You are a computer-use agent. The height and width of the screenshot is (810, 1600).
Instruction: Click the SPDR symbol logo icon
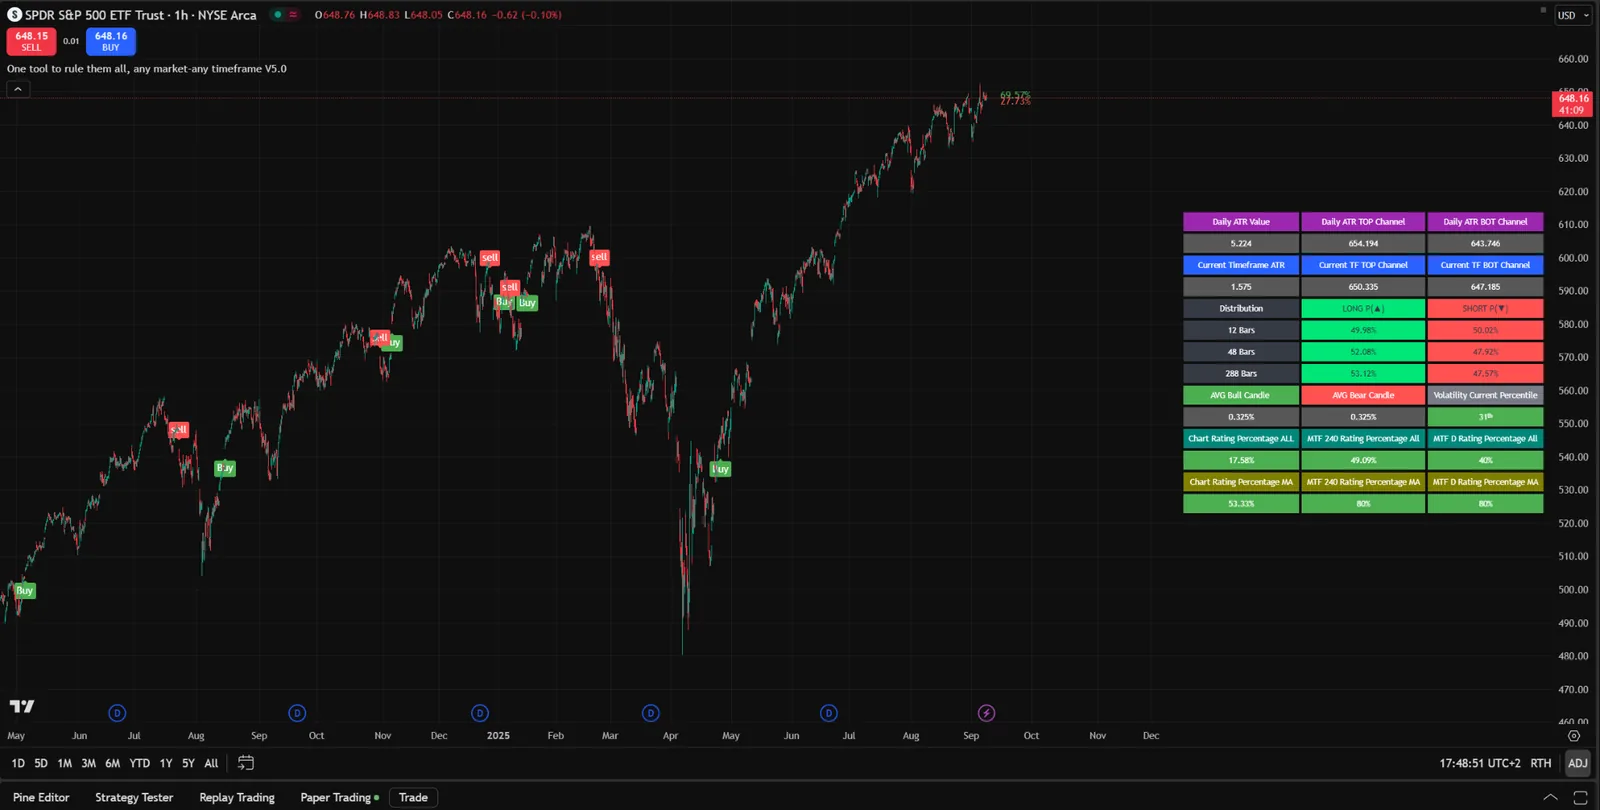click(x=15, y=15)
